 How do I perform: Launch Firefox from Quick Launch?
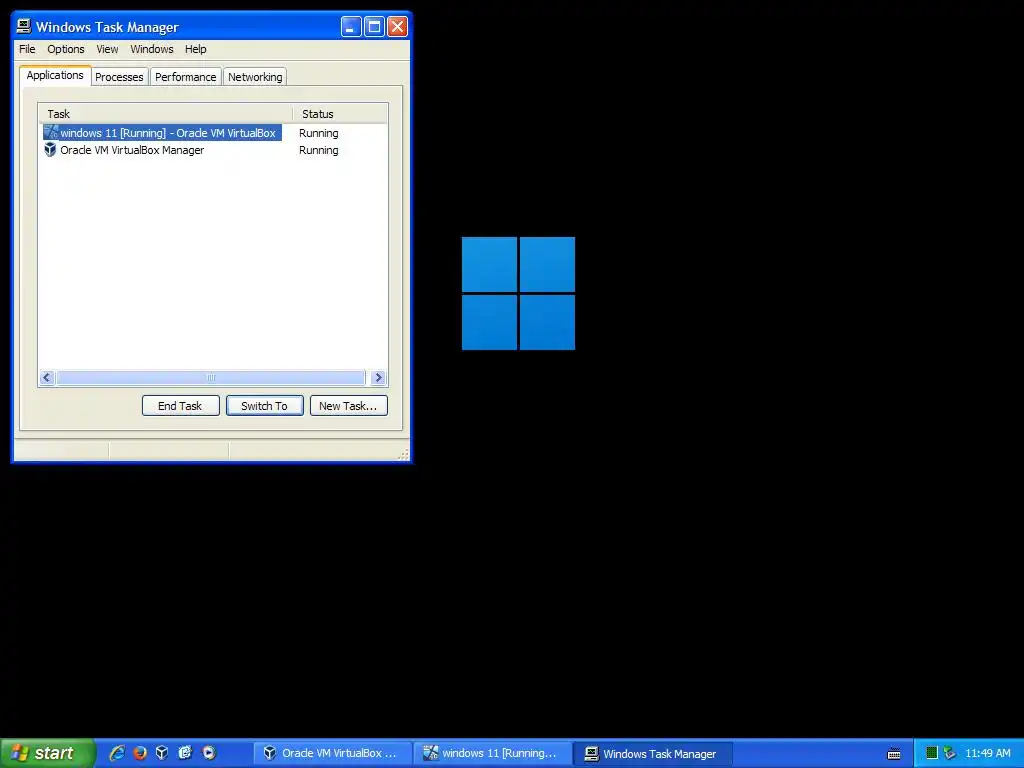(140, 753)
